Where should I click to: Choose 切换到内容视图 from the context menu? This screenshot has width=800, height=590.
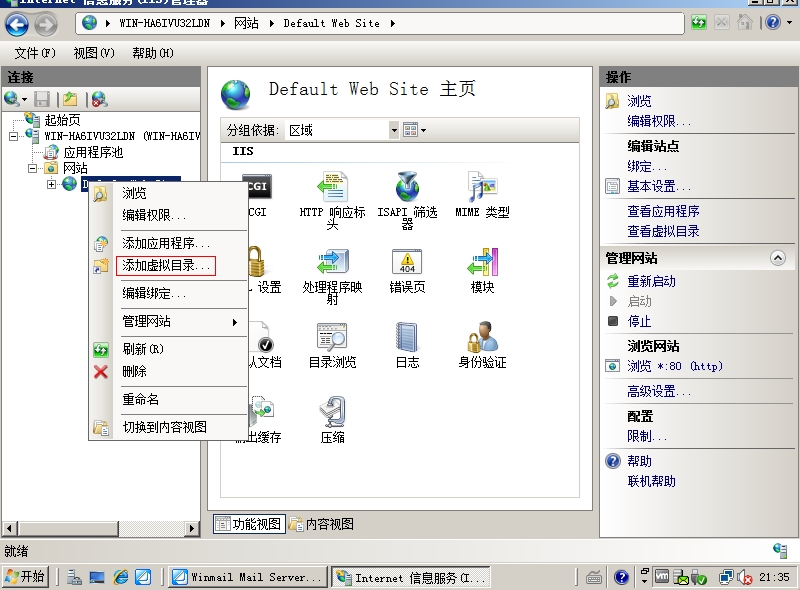pos(164,427)
